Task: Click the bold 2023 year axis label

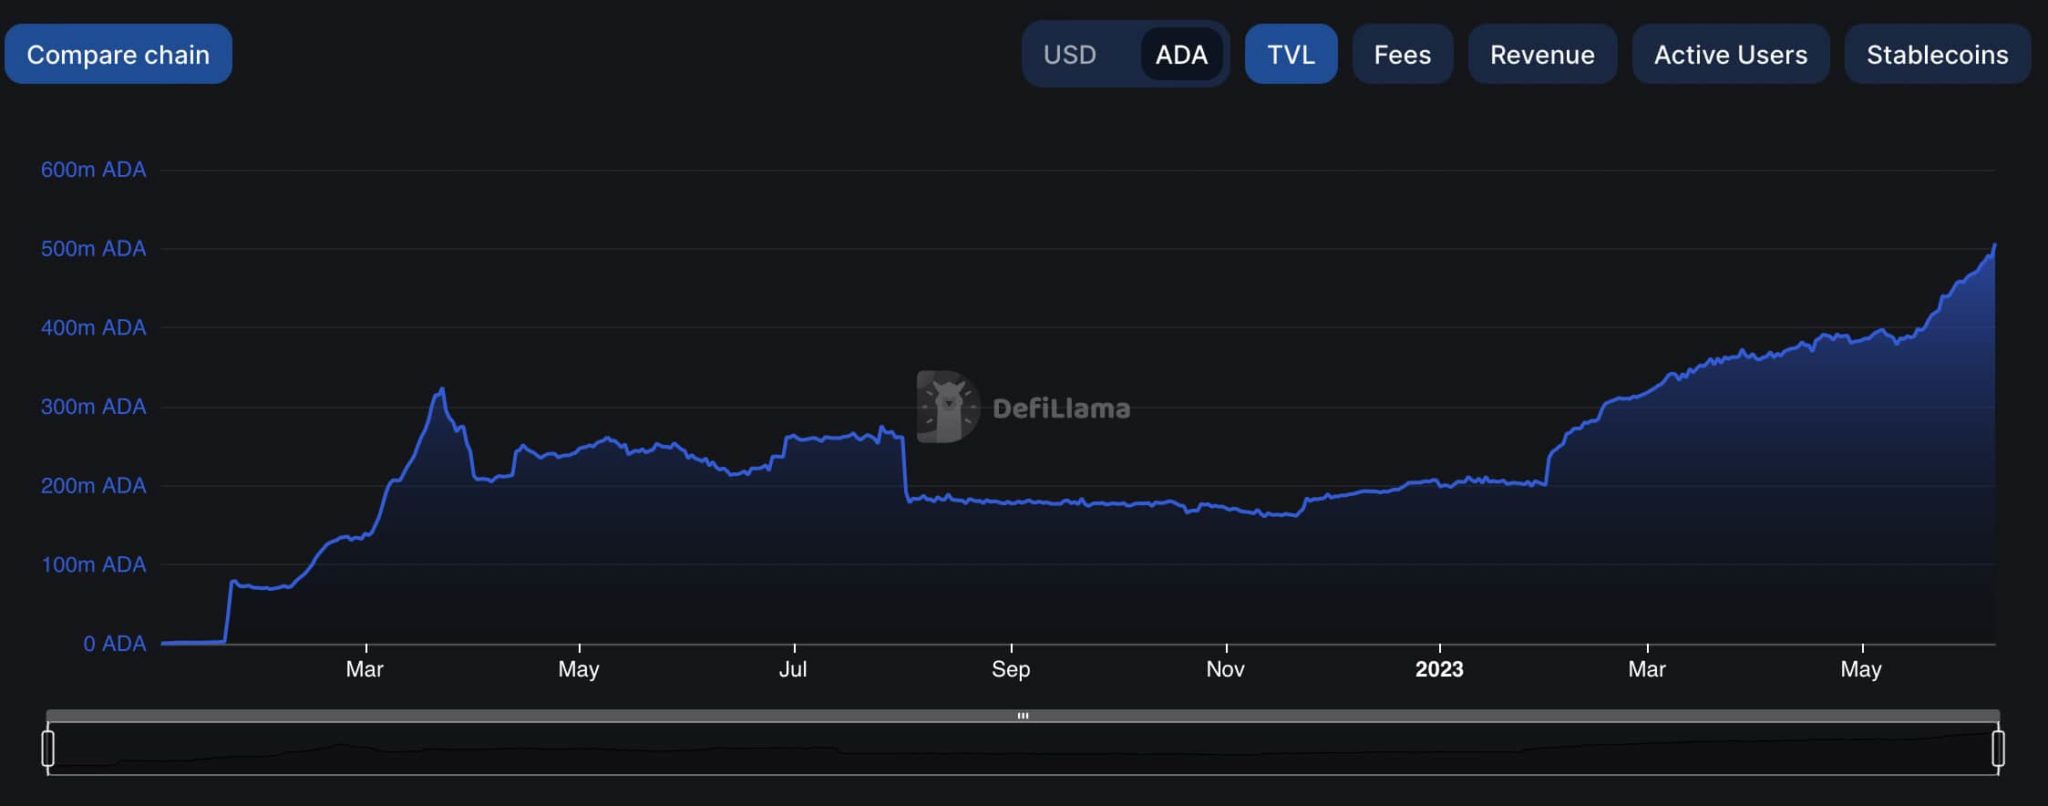Action: point(1439,669)
